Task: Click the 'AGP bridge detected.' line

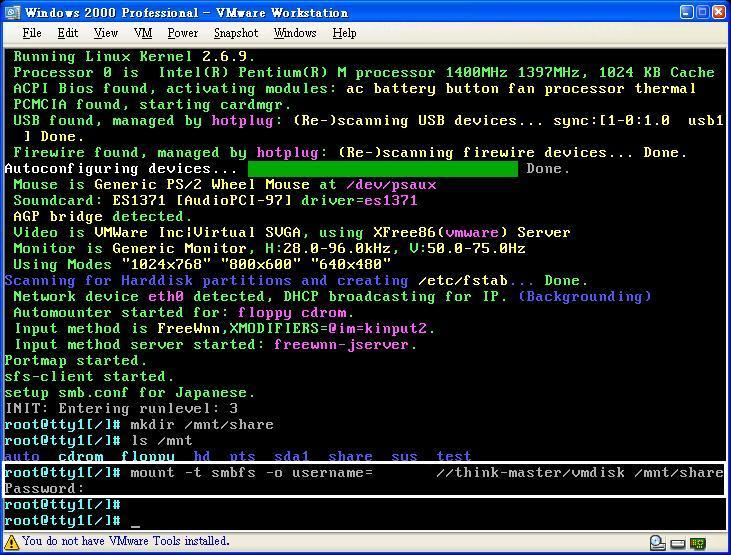Action: [103, 216]
